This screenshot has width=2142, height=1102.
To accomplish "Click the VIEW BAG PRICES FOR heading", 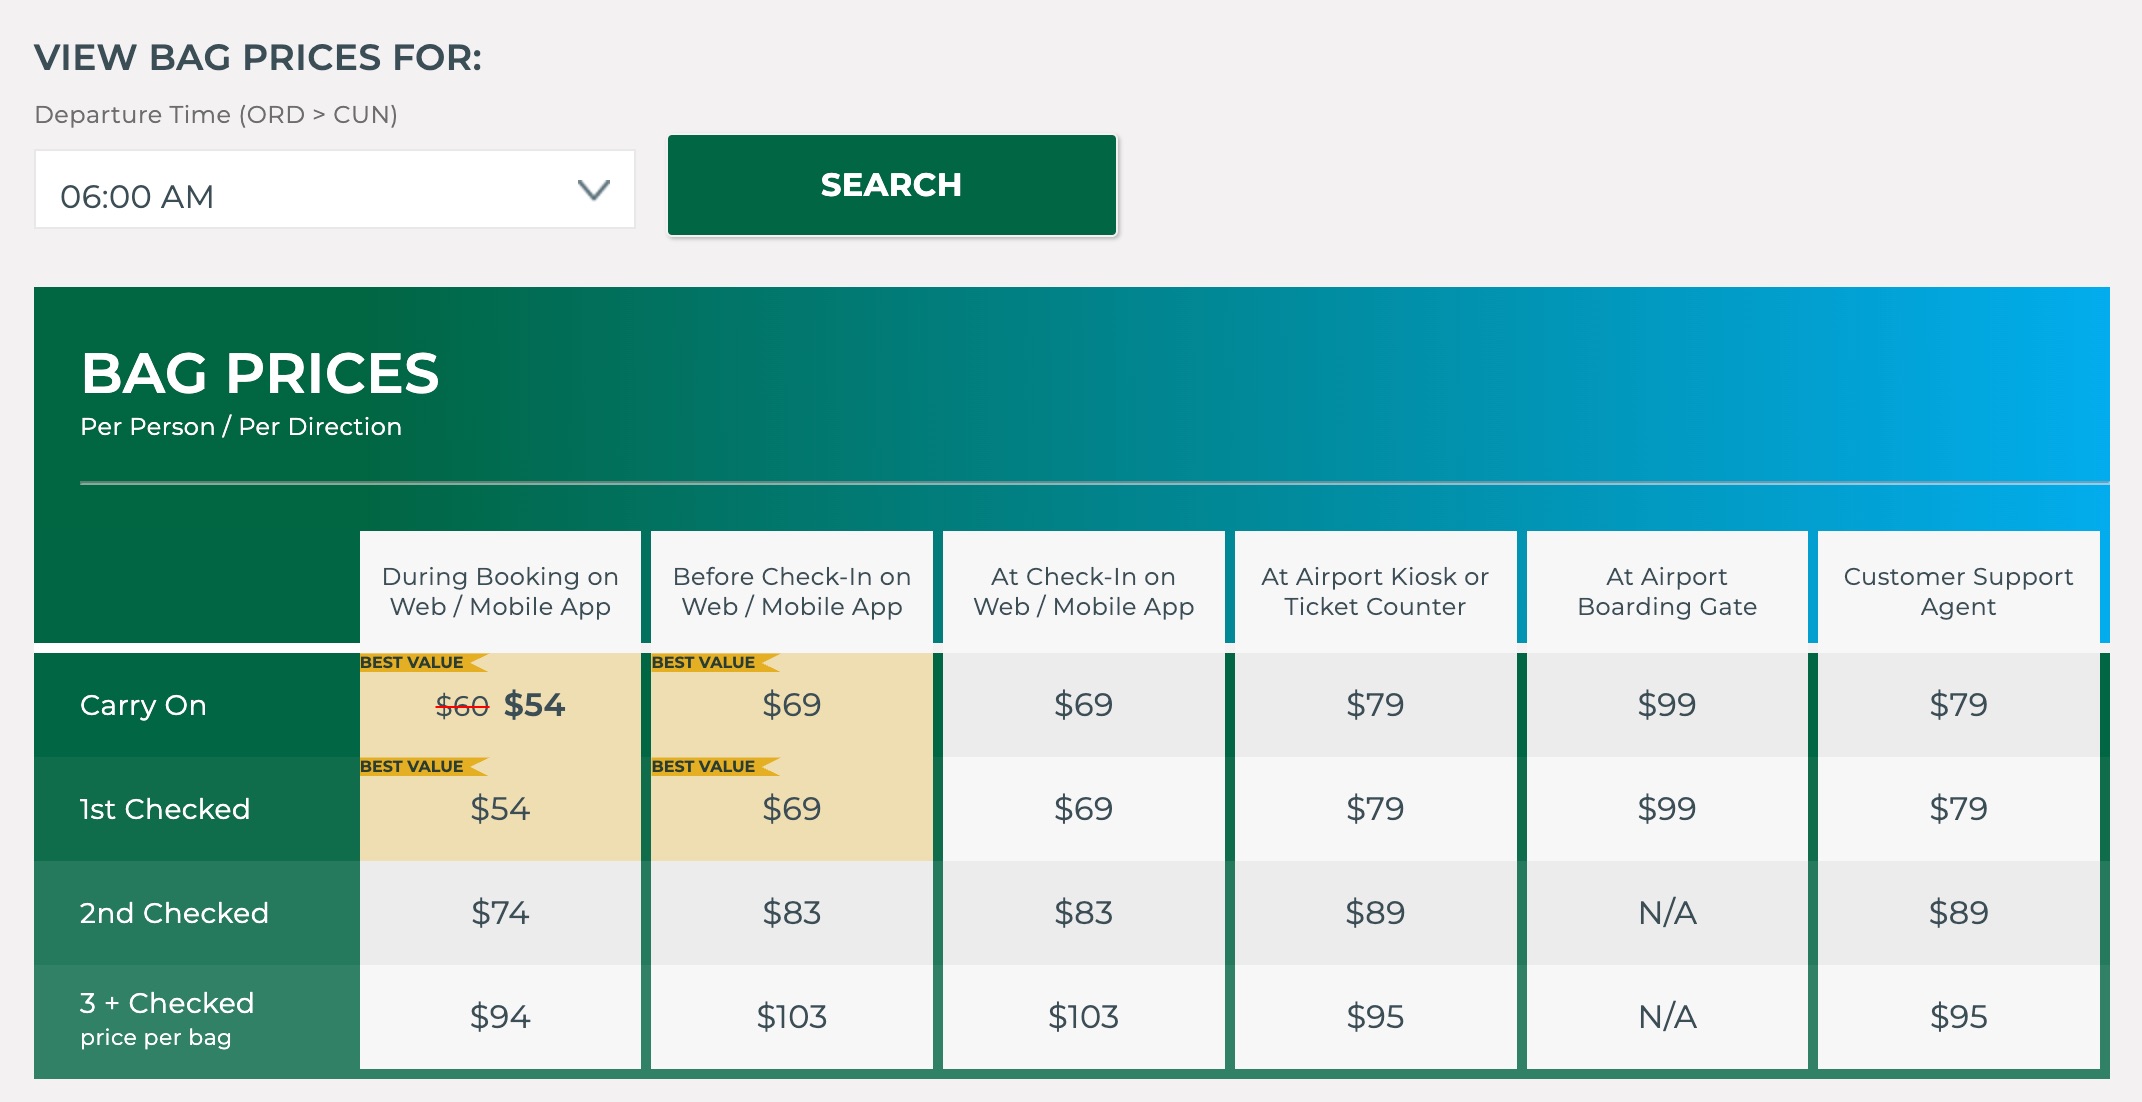I will (258, 58).
